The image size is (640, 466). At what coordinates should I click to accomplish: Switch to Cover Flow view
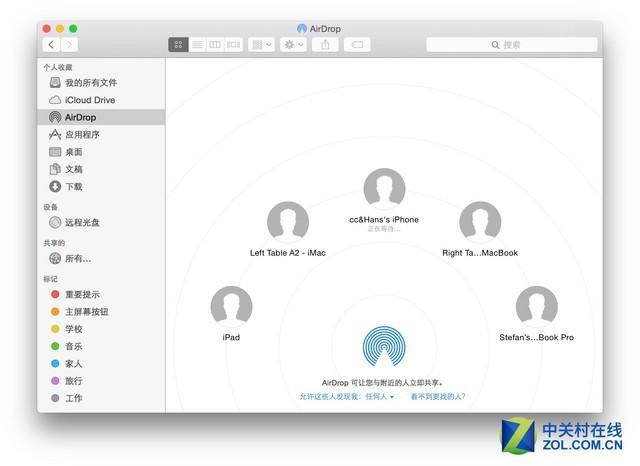pyautogui.click(x=233, y=45)
